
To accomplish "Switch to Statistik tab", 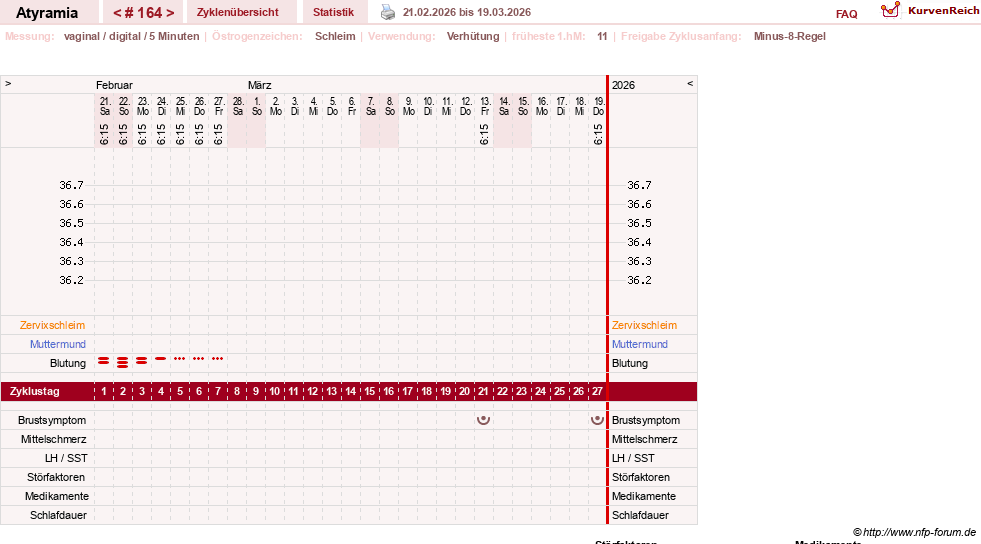I will pos(333,13).
